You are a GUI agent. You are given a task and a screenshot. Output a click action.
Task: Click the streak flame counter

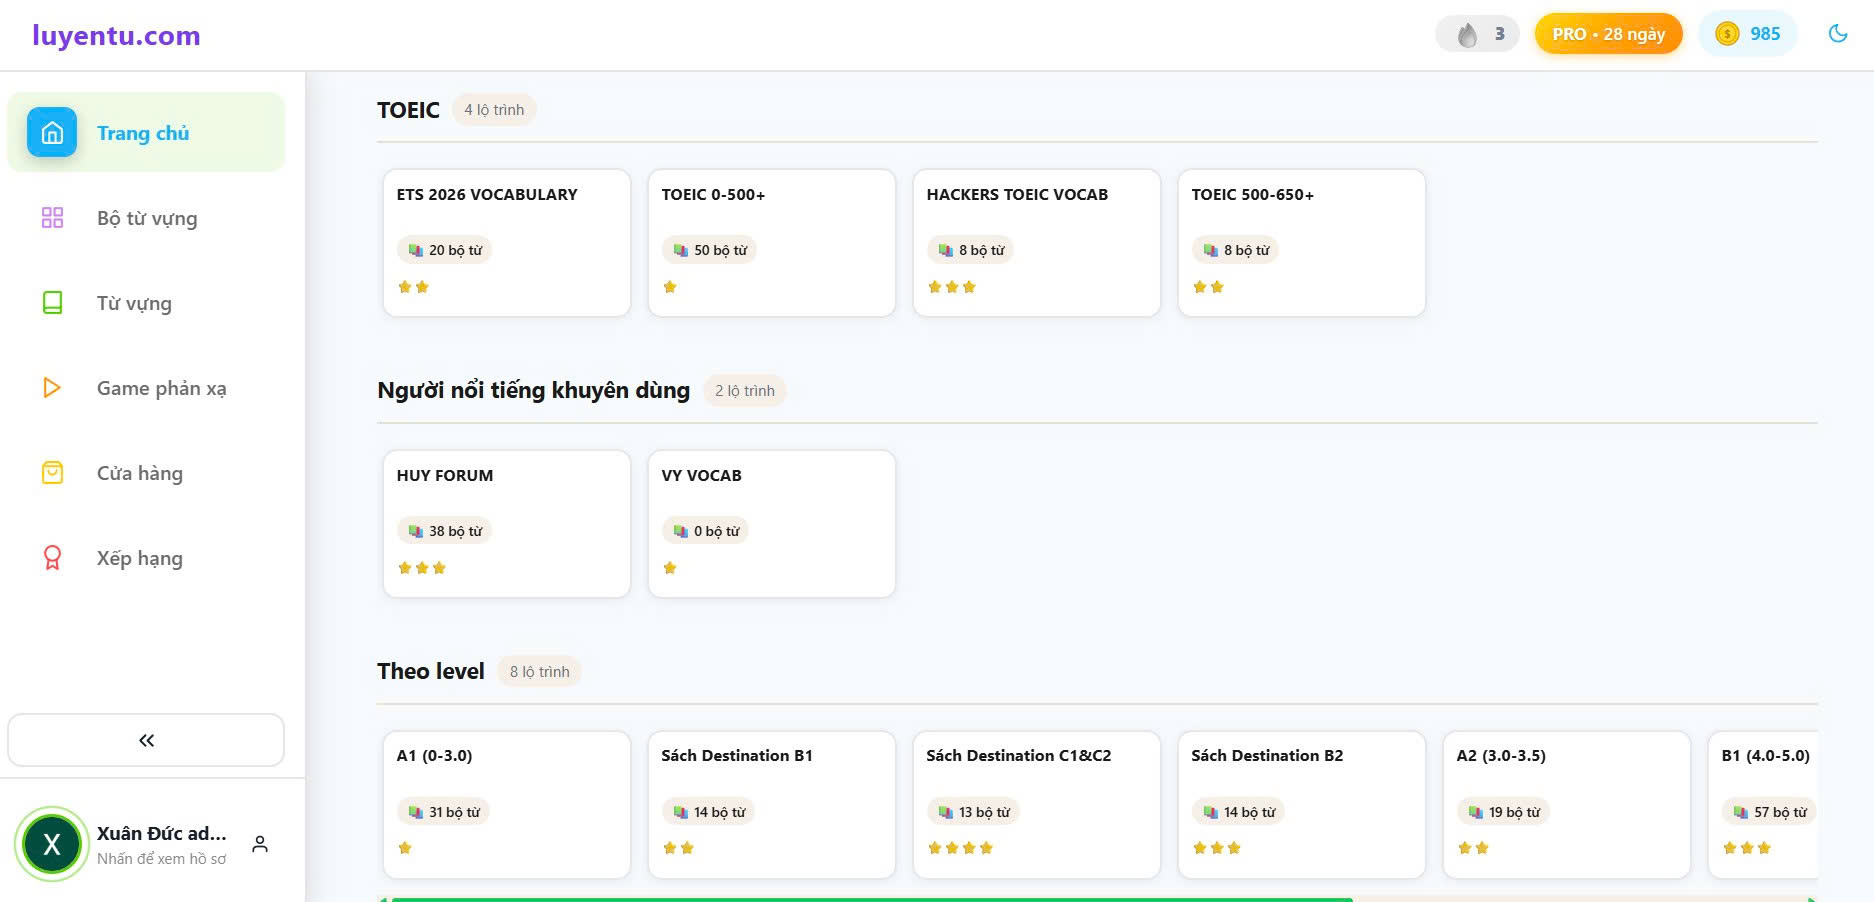1477,34
